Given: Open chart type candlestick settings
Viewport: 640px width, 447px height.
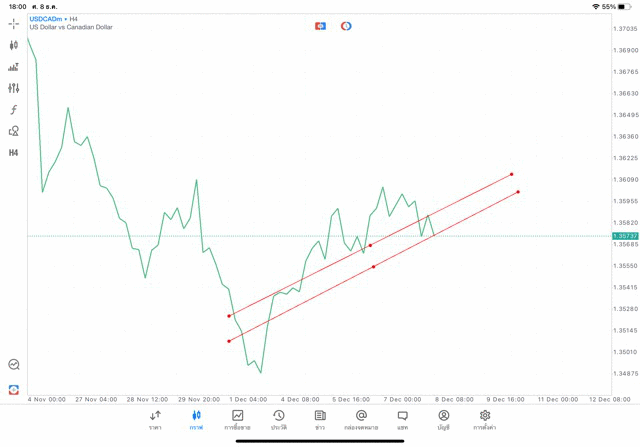Looking at the screenshot, I should pos(14,45).
